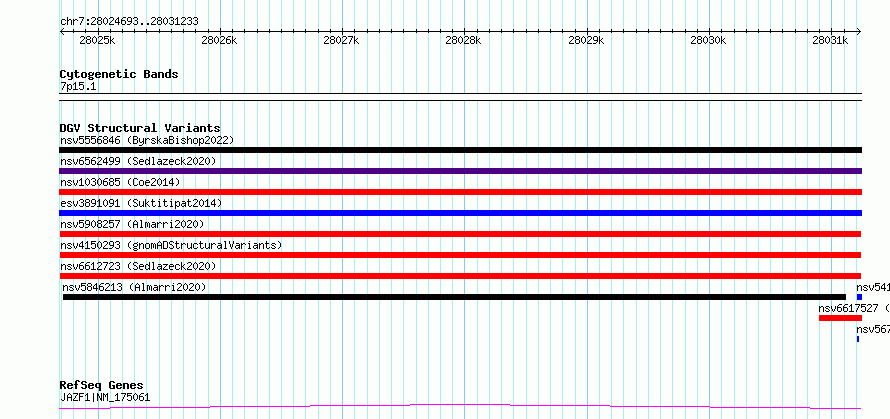Open the nsv4150293 (gnomADStructuralVariants) label
The width and height of the screenshot is (890, 419).
171,245
